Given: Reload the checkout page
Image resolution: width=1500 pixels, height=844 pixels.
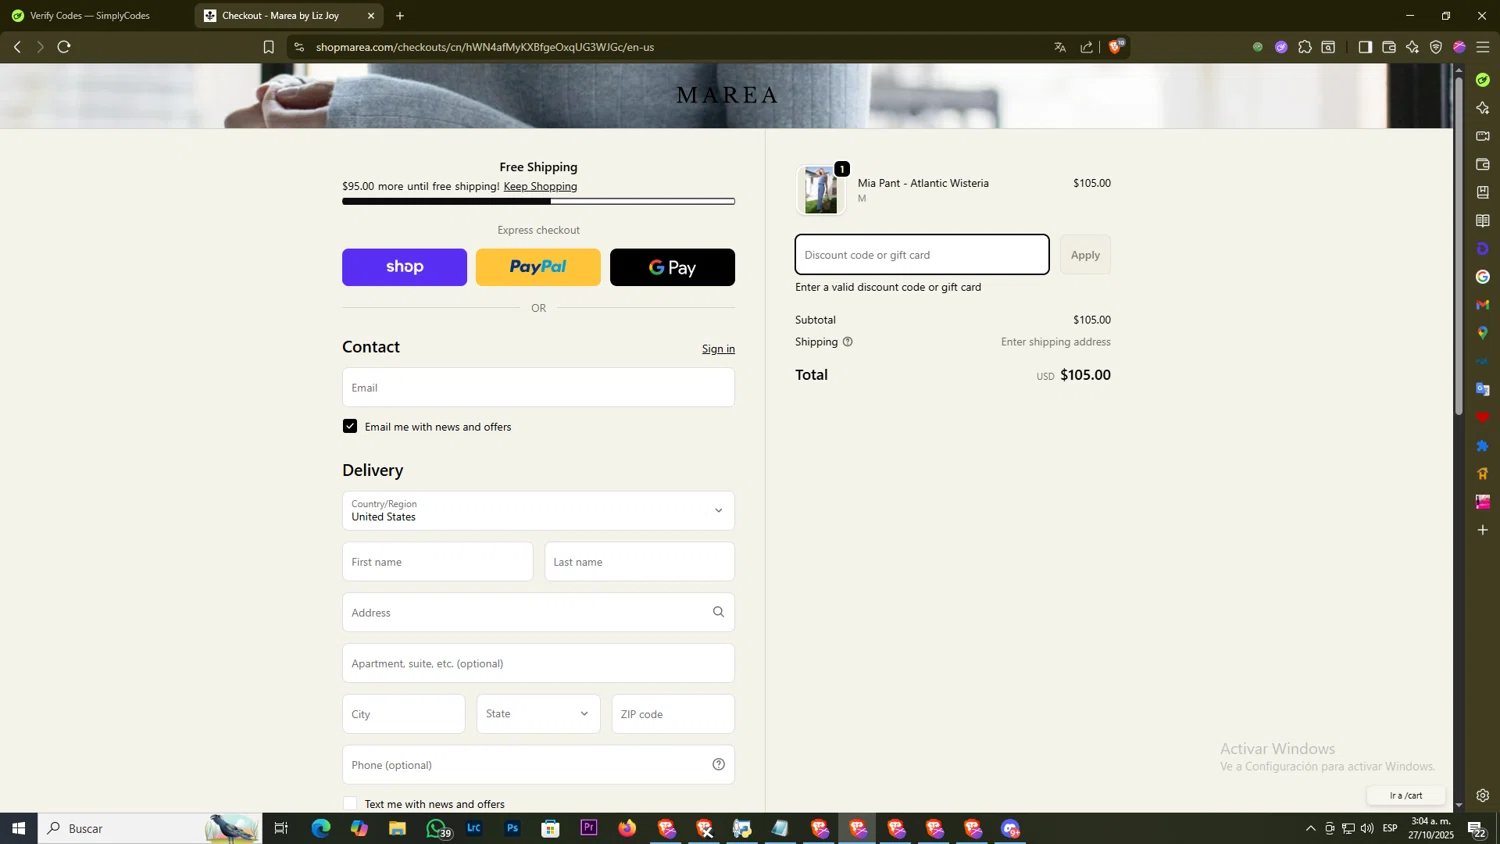Looking at the screenshot, I should point(64,47).
